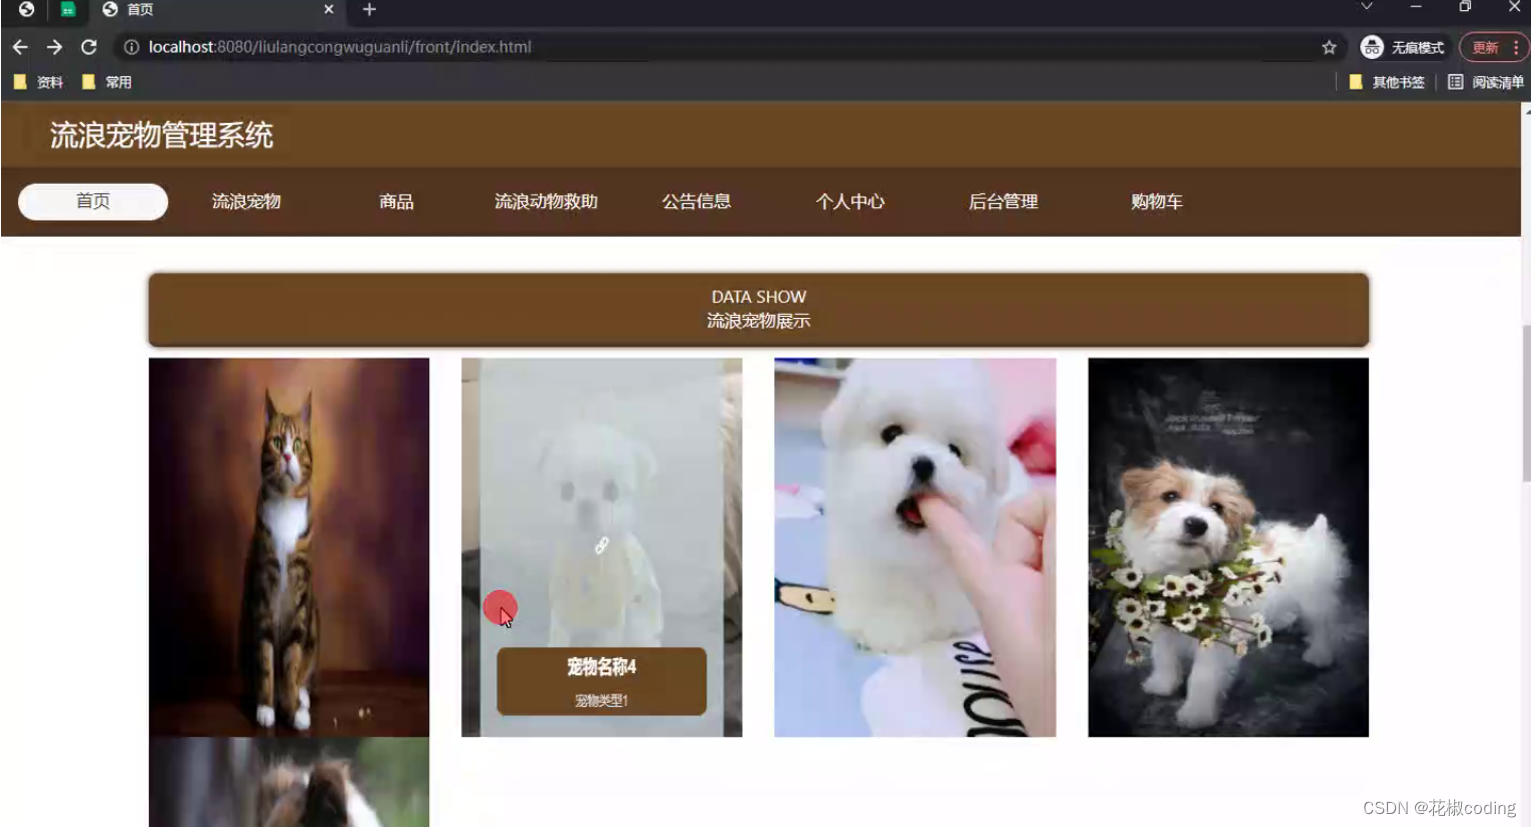This screenshot has width=1531, height=827.
Task: Open the incognito 无痕模式 indicator
Action: pos(1403,47)
